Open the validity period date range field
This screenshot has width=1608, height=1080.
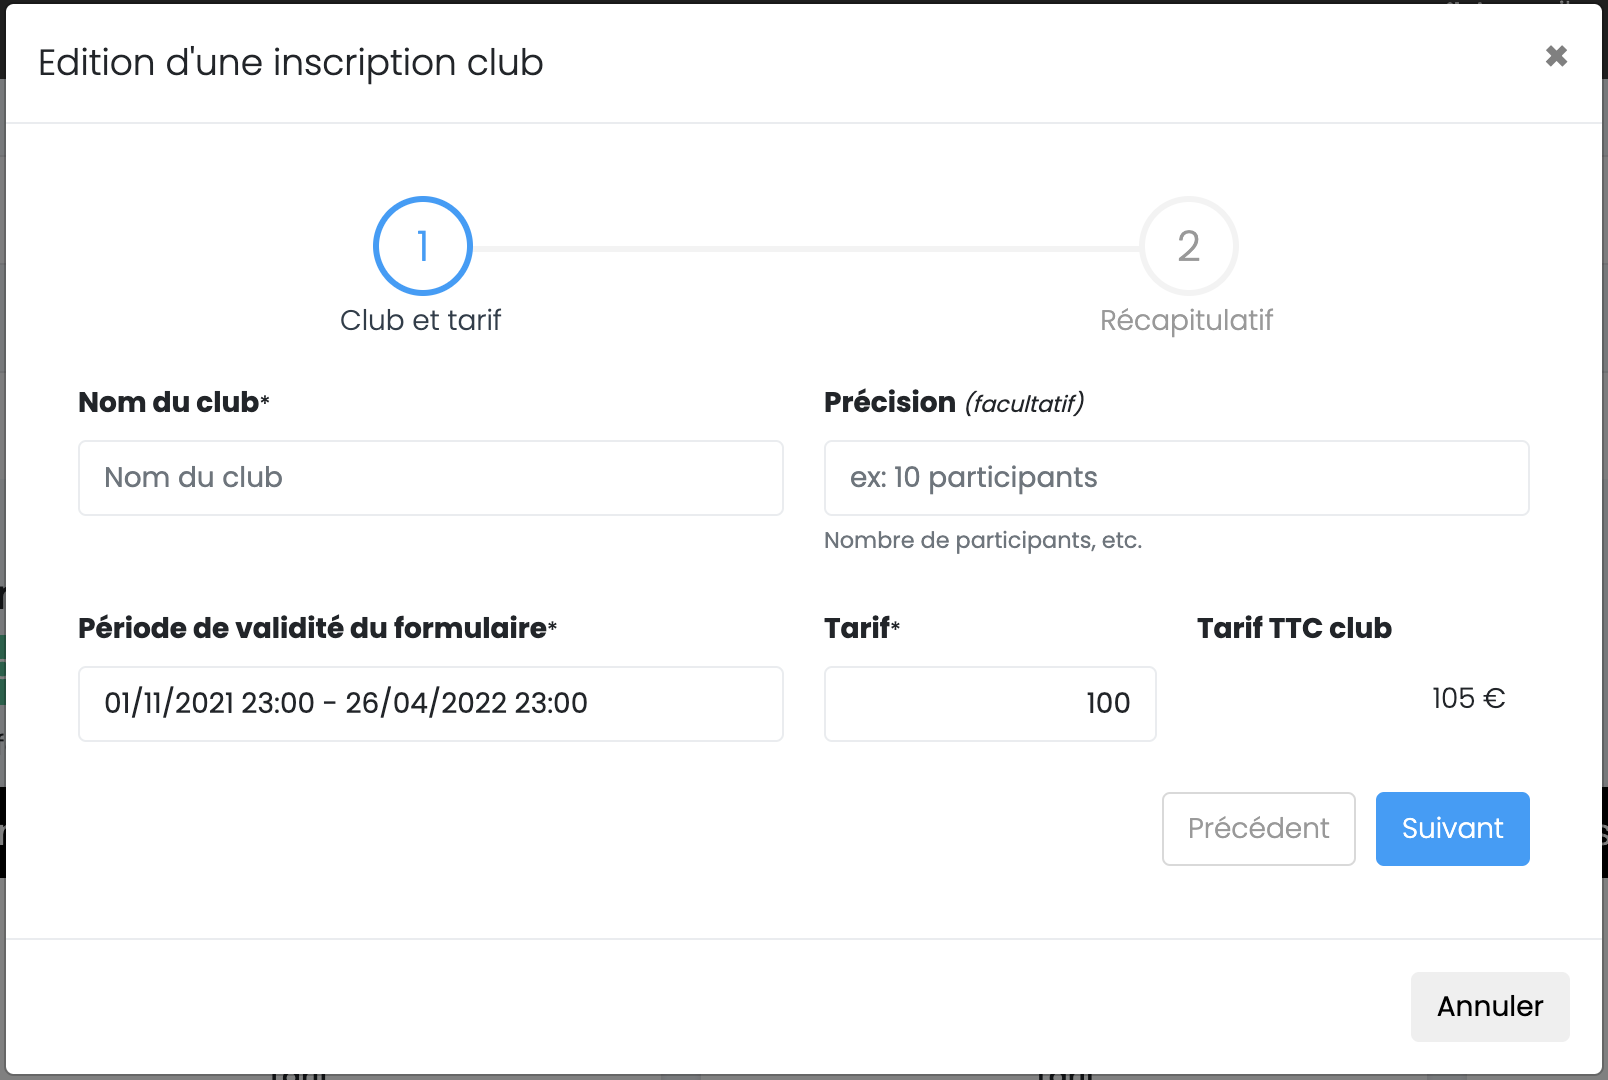(x=430, y=704)
